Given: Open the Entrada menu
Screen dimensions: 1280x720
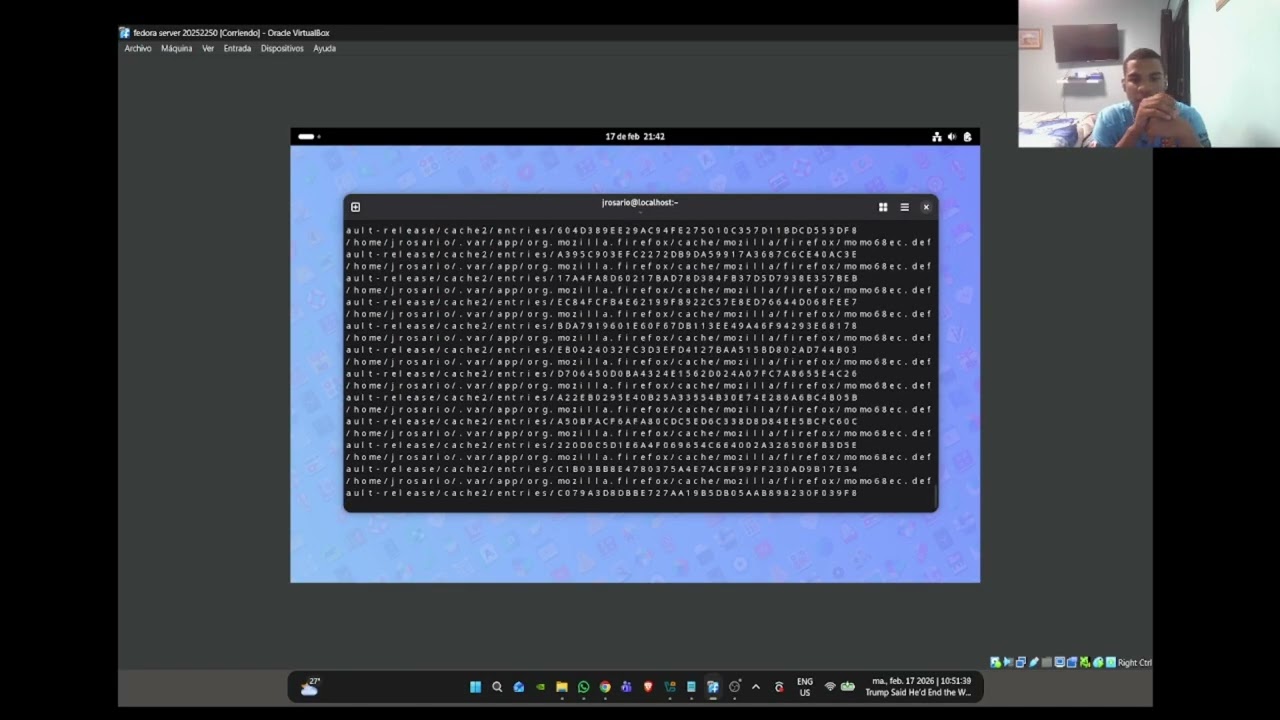Looking at the screenshot, I should [x=237, y=48].
